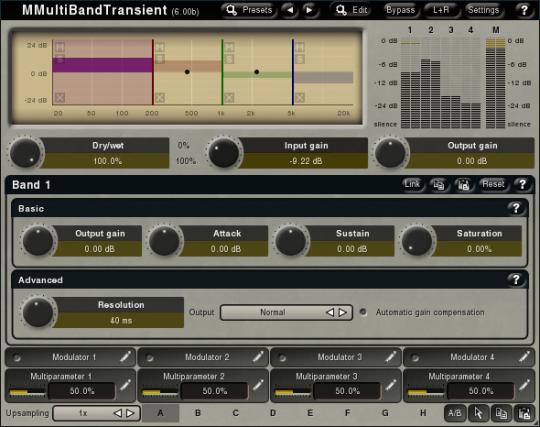Edit Modulator 4 with pencil icon
540x427 pixels.
coord(525,357)
